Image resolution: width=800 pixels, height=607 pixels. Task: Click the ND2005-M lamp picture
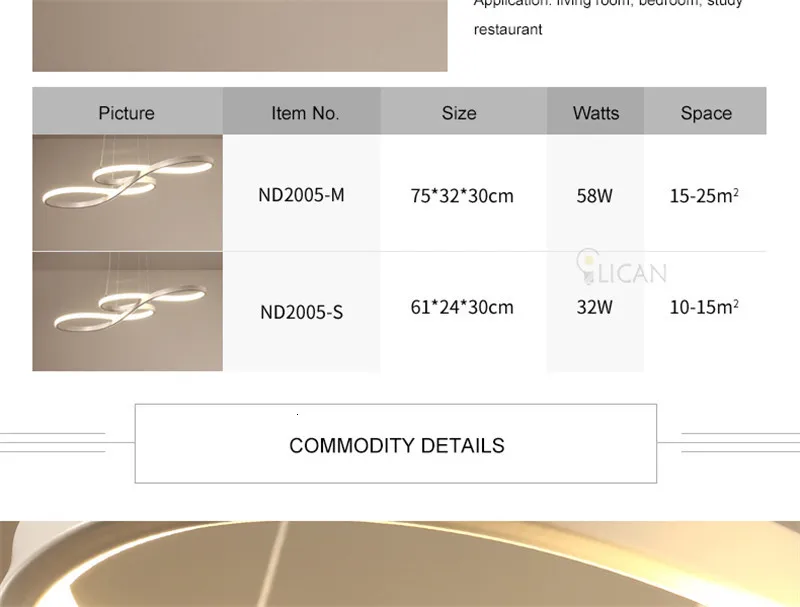click(128, 193)
